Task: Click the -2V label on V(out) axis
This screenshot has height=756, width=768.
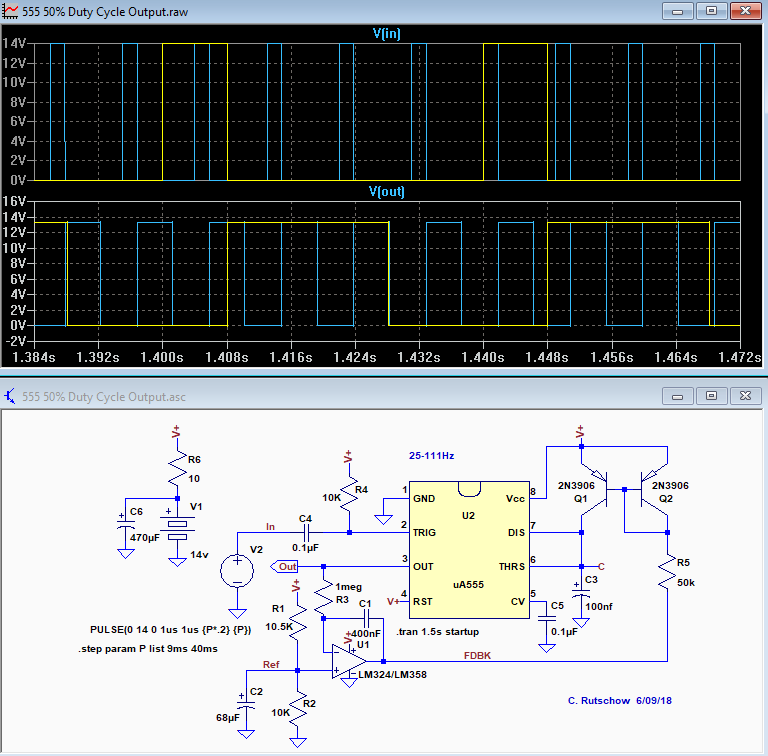Action: pos(14,341)
